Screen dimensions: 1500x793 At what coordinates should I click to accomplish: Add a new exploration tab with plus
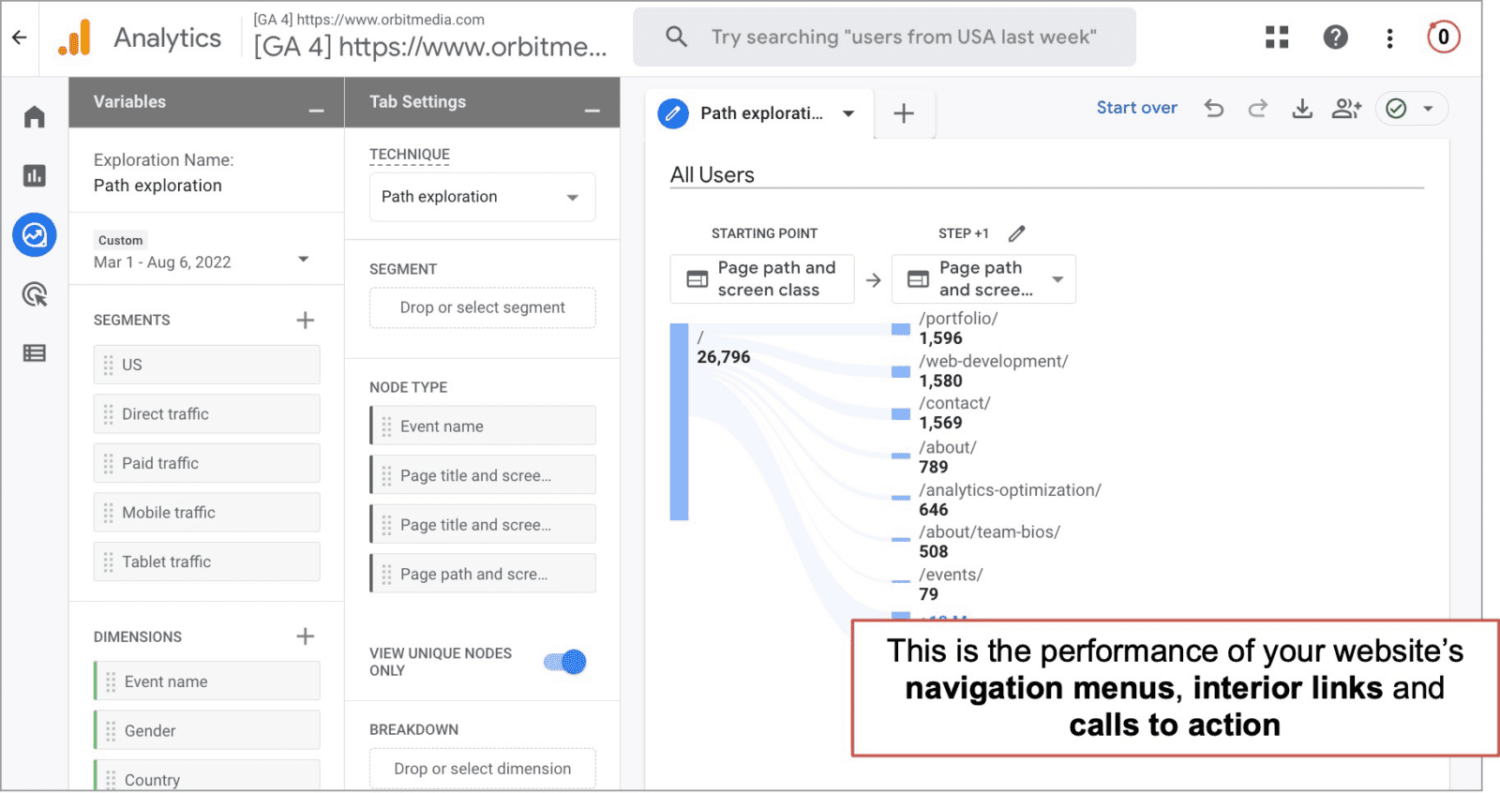click(x=904, y=114)
